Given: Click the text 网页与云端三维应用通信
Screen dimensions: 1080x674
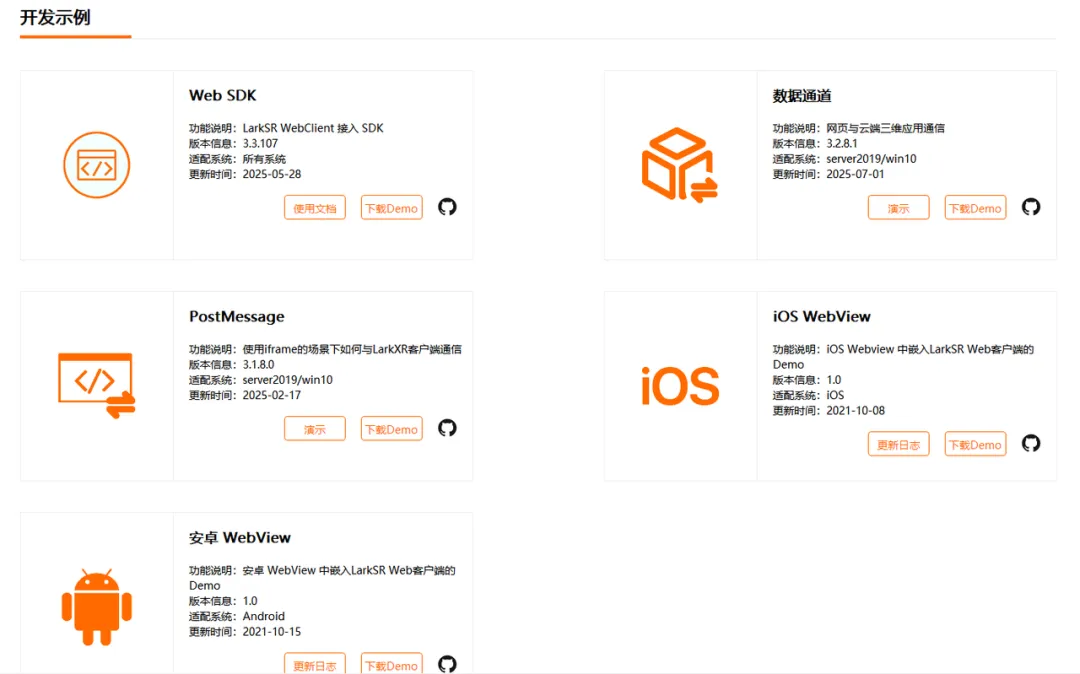Looking at the screenshot, I should point(885,128).
